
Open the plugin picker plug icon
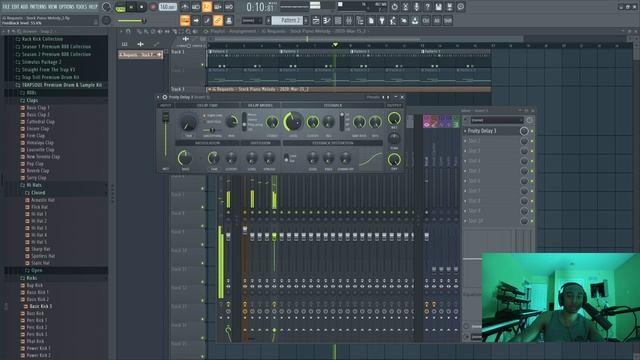[x=382, y=20]
